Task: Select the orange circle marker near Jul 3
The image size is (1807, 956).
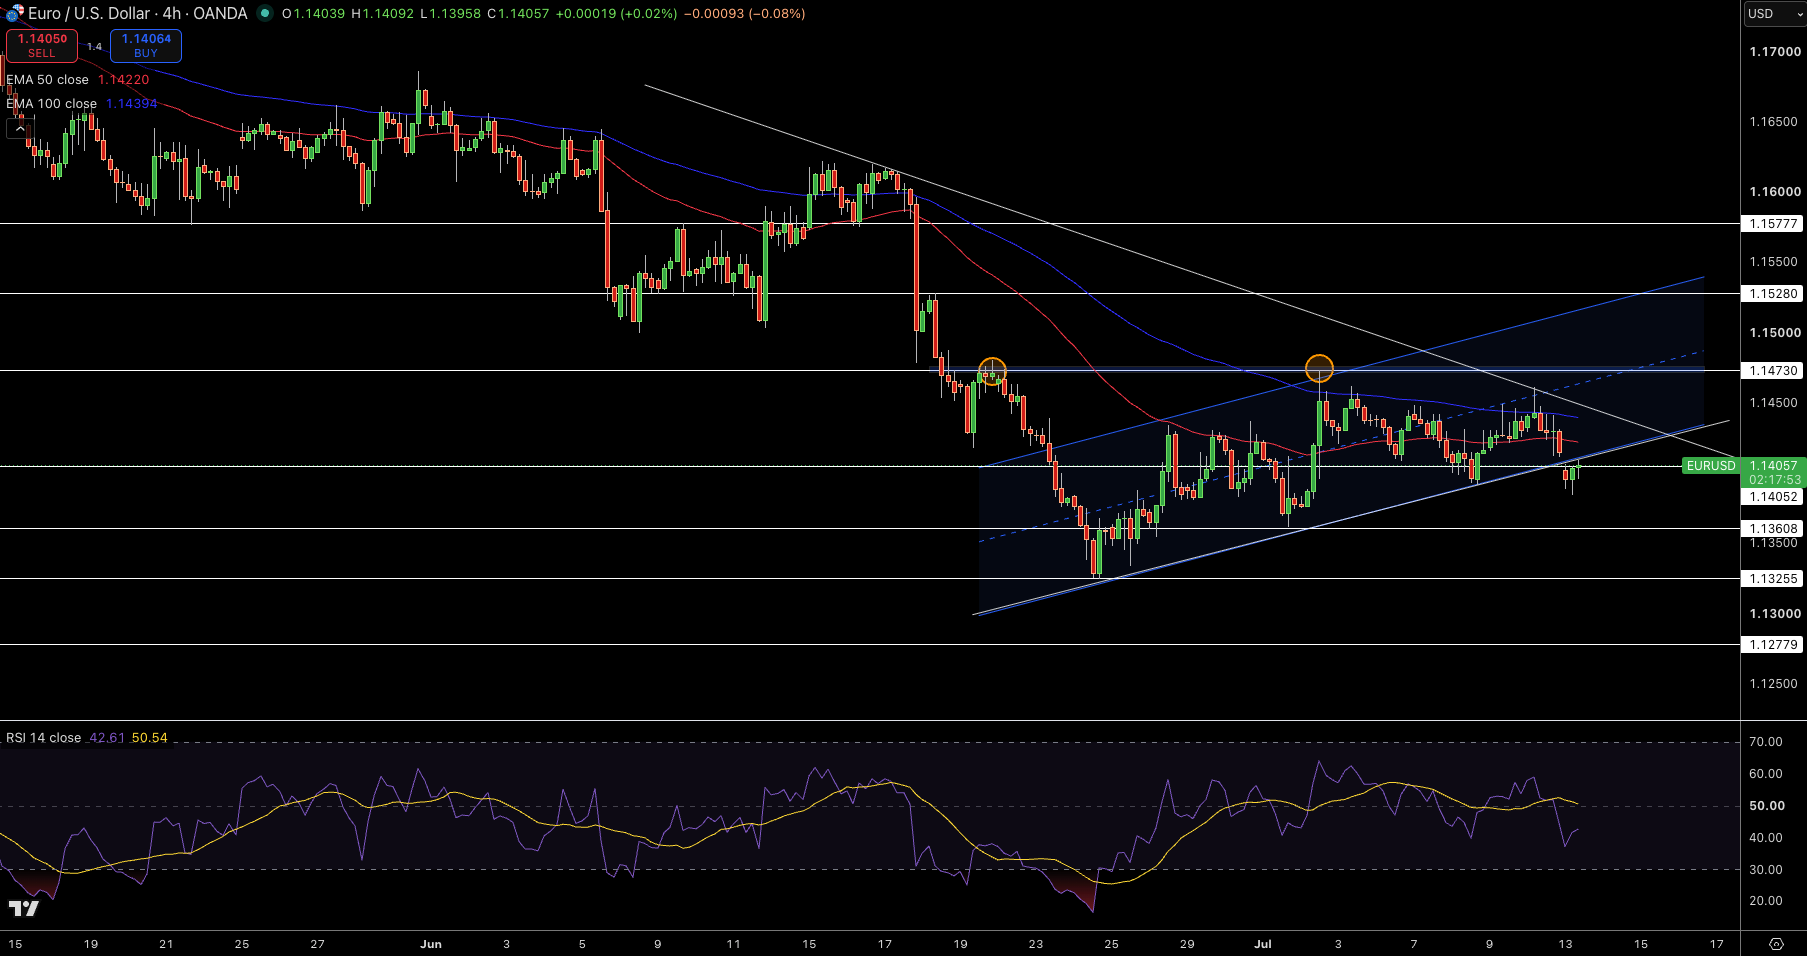Action: pyautogui.click(x=1320, y=368)
